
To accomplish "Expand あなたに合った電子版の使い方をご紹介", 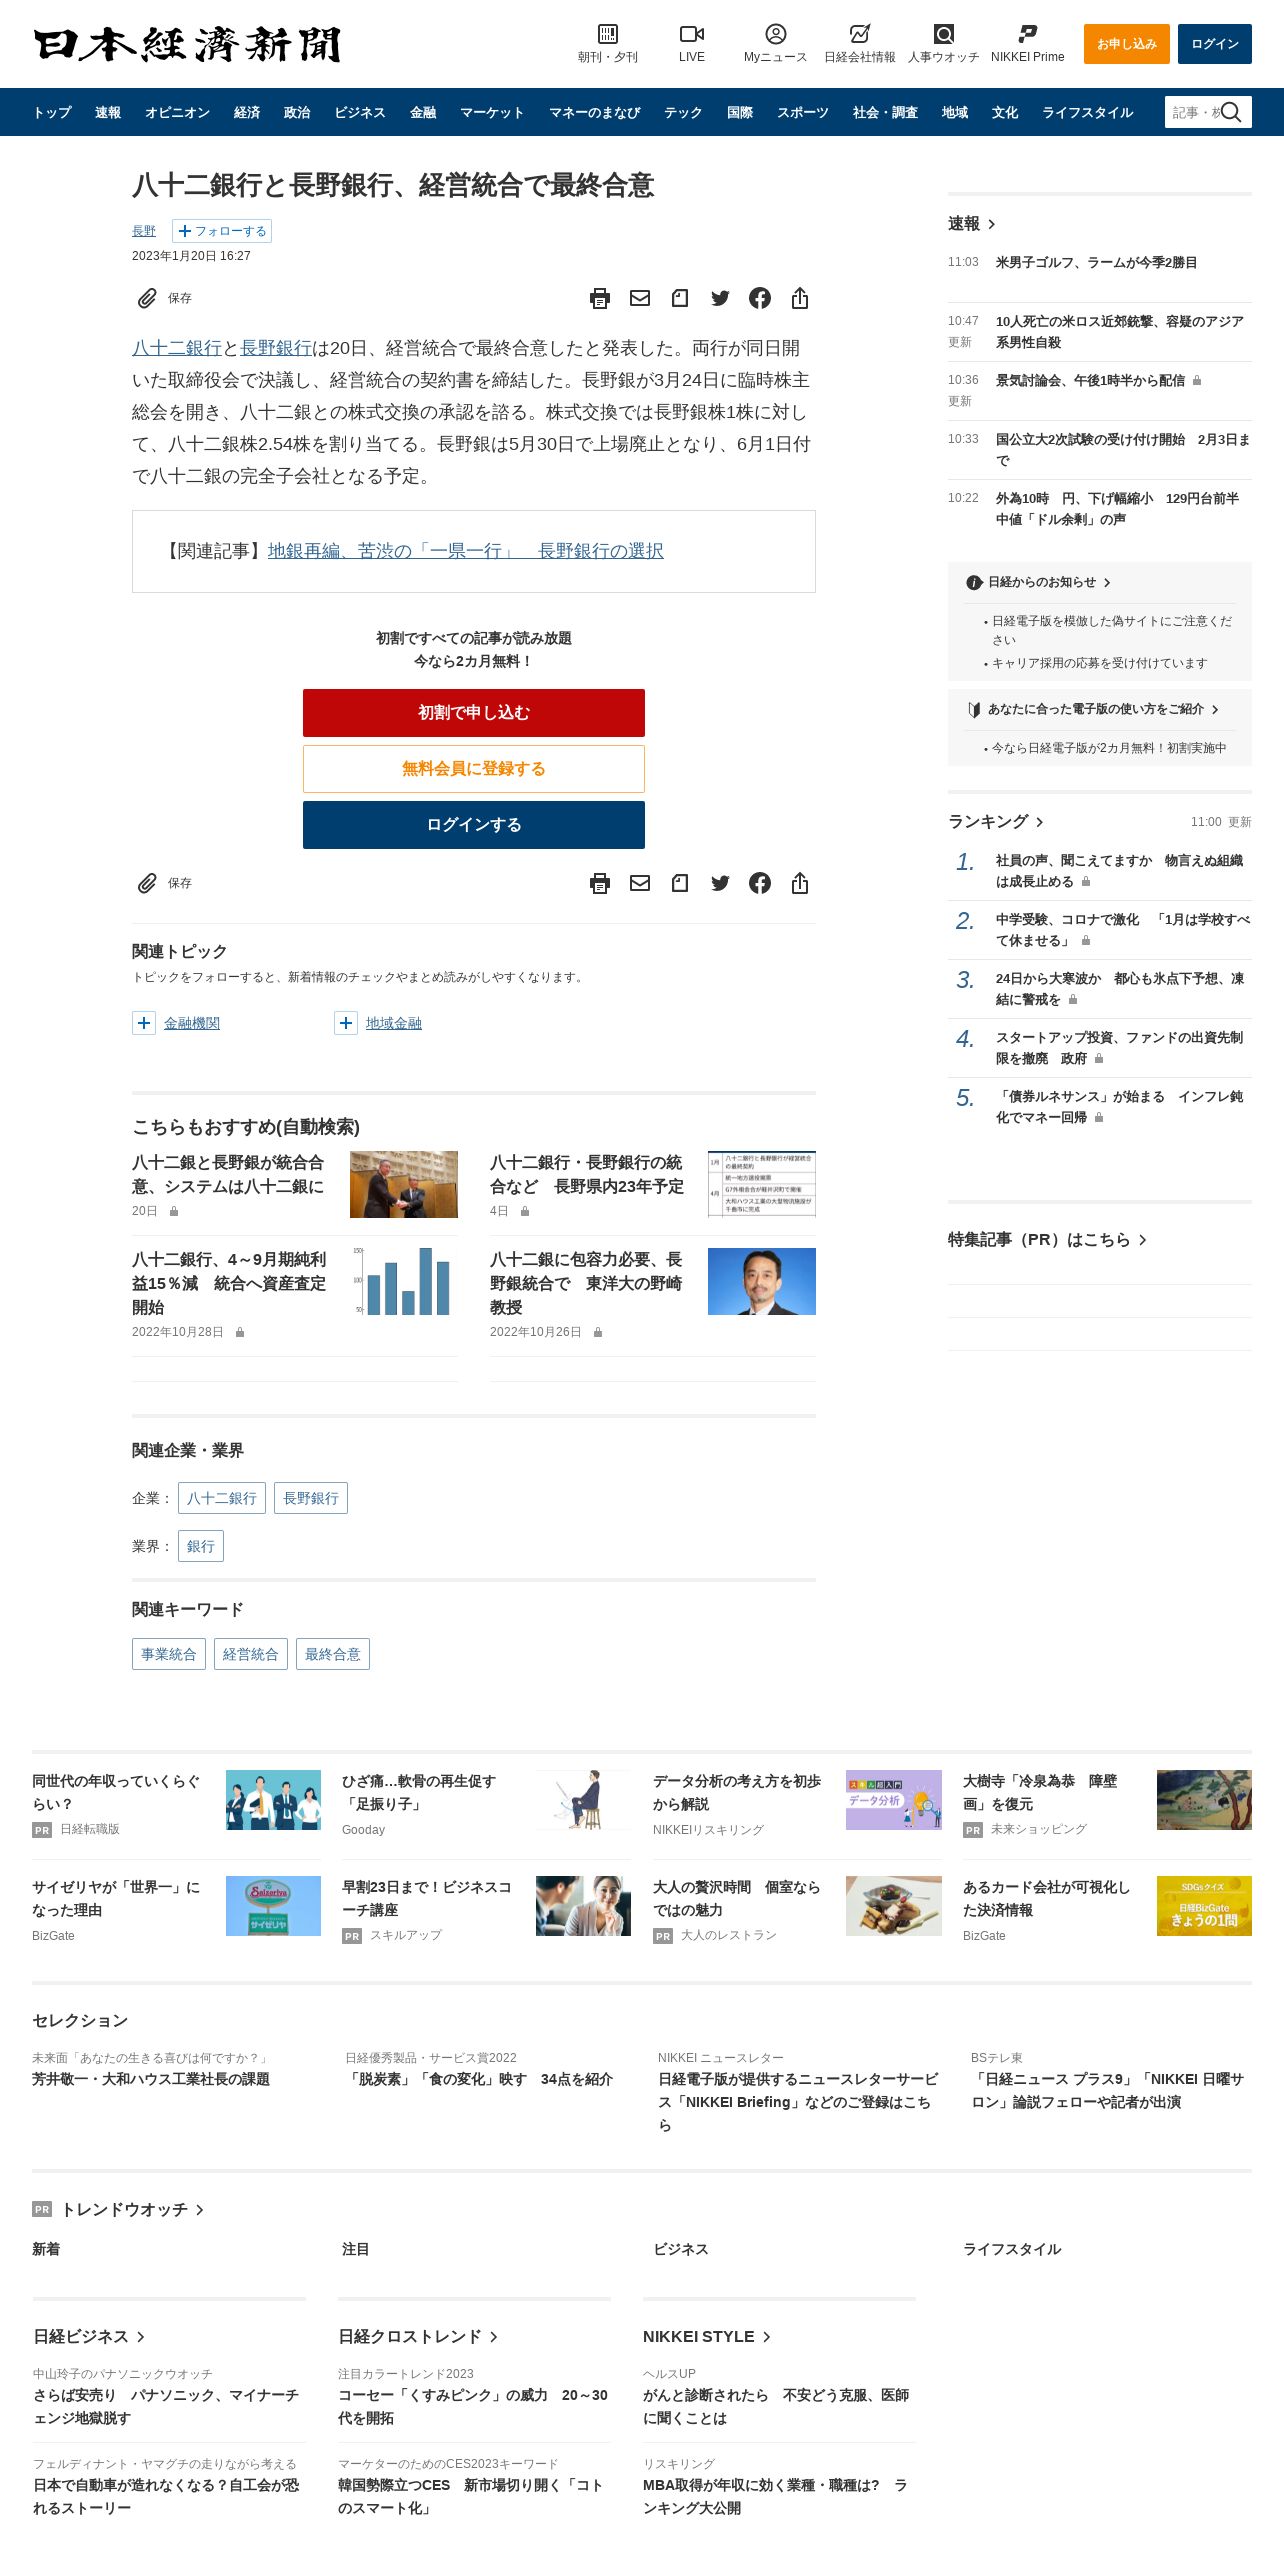I will pyautogui.click(x=1093, y=709).
